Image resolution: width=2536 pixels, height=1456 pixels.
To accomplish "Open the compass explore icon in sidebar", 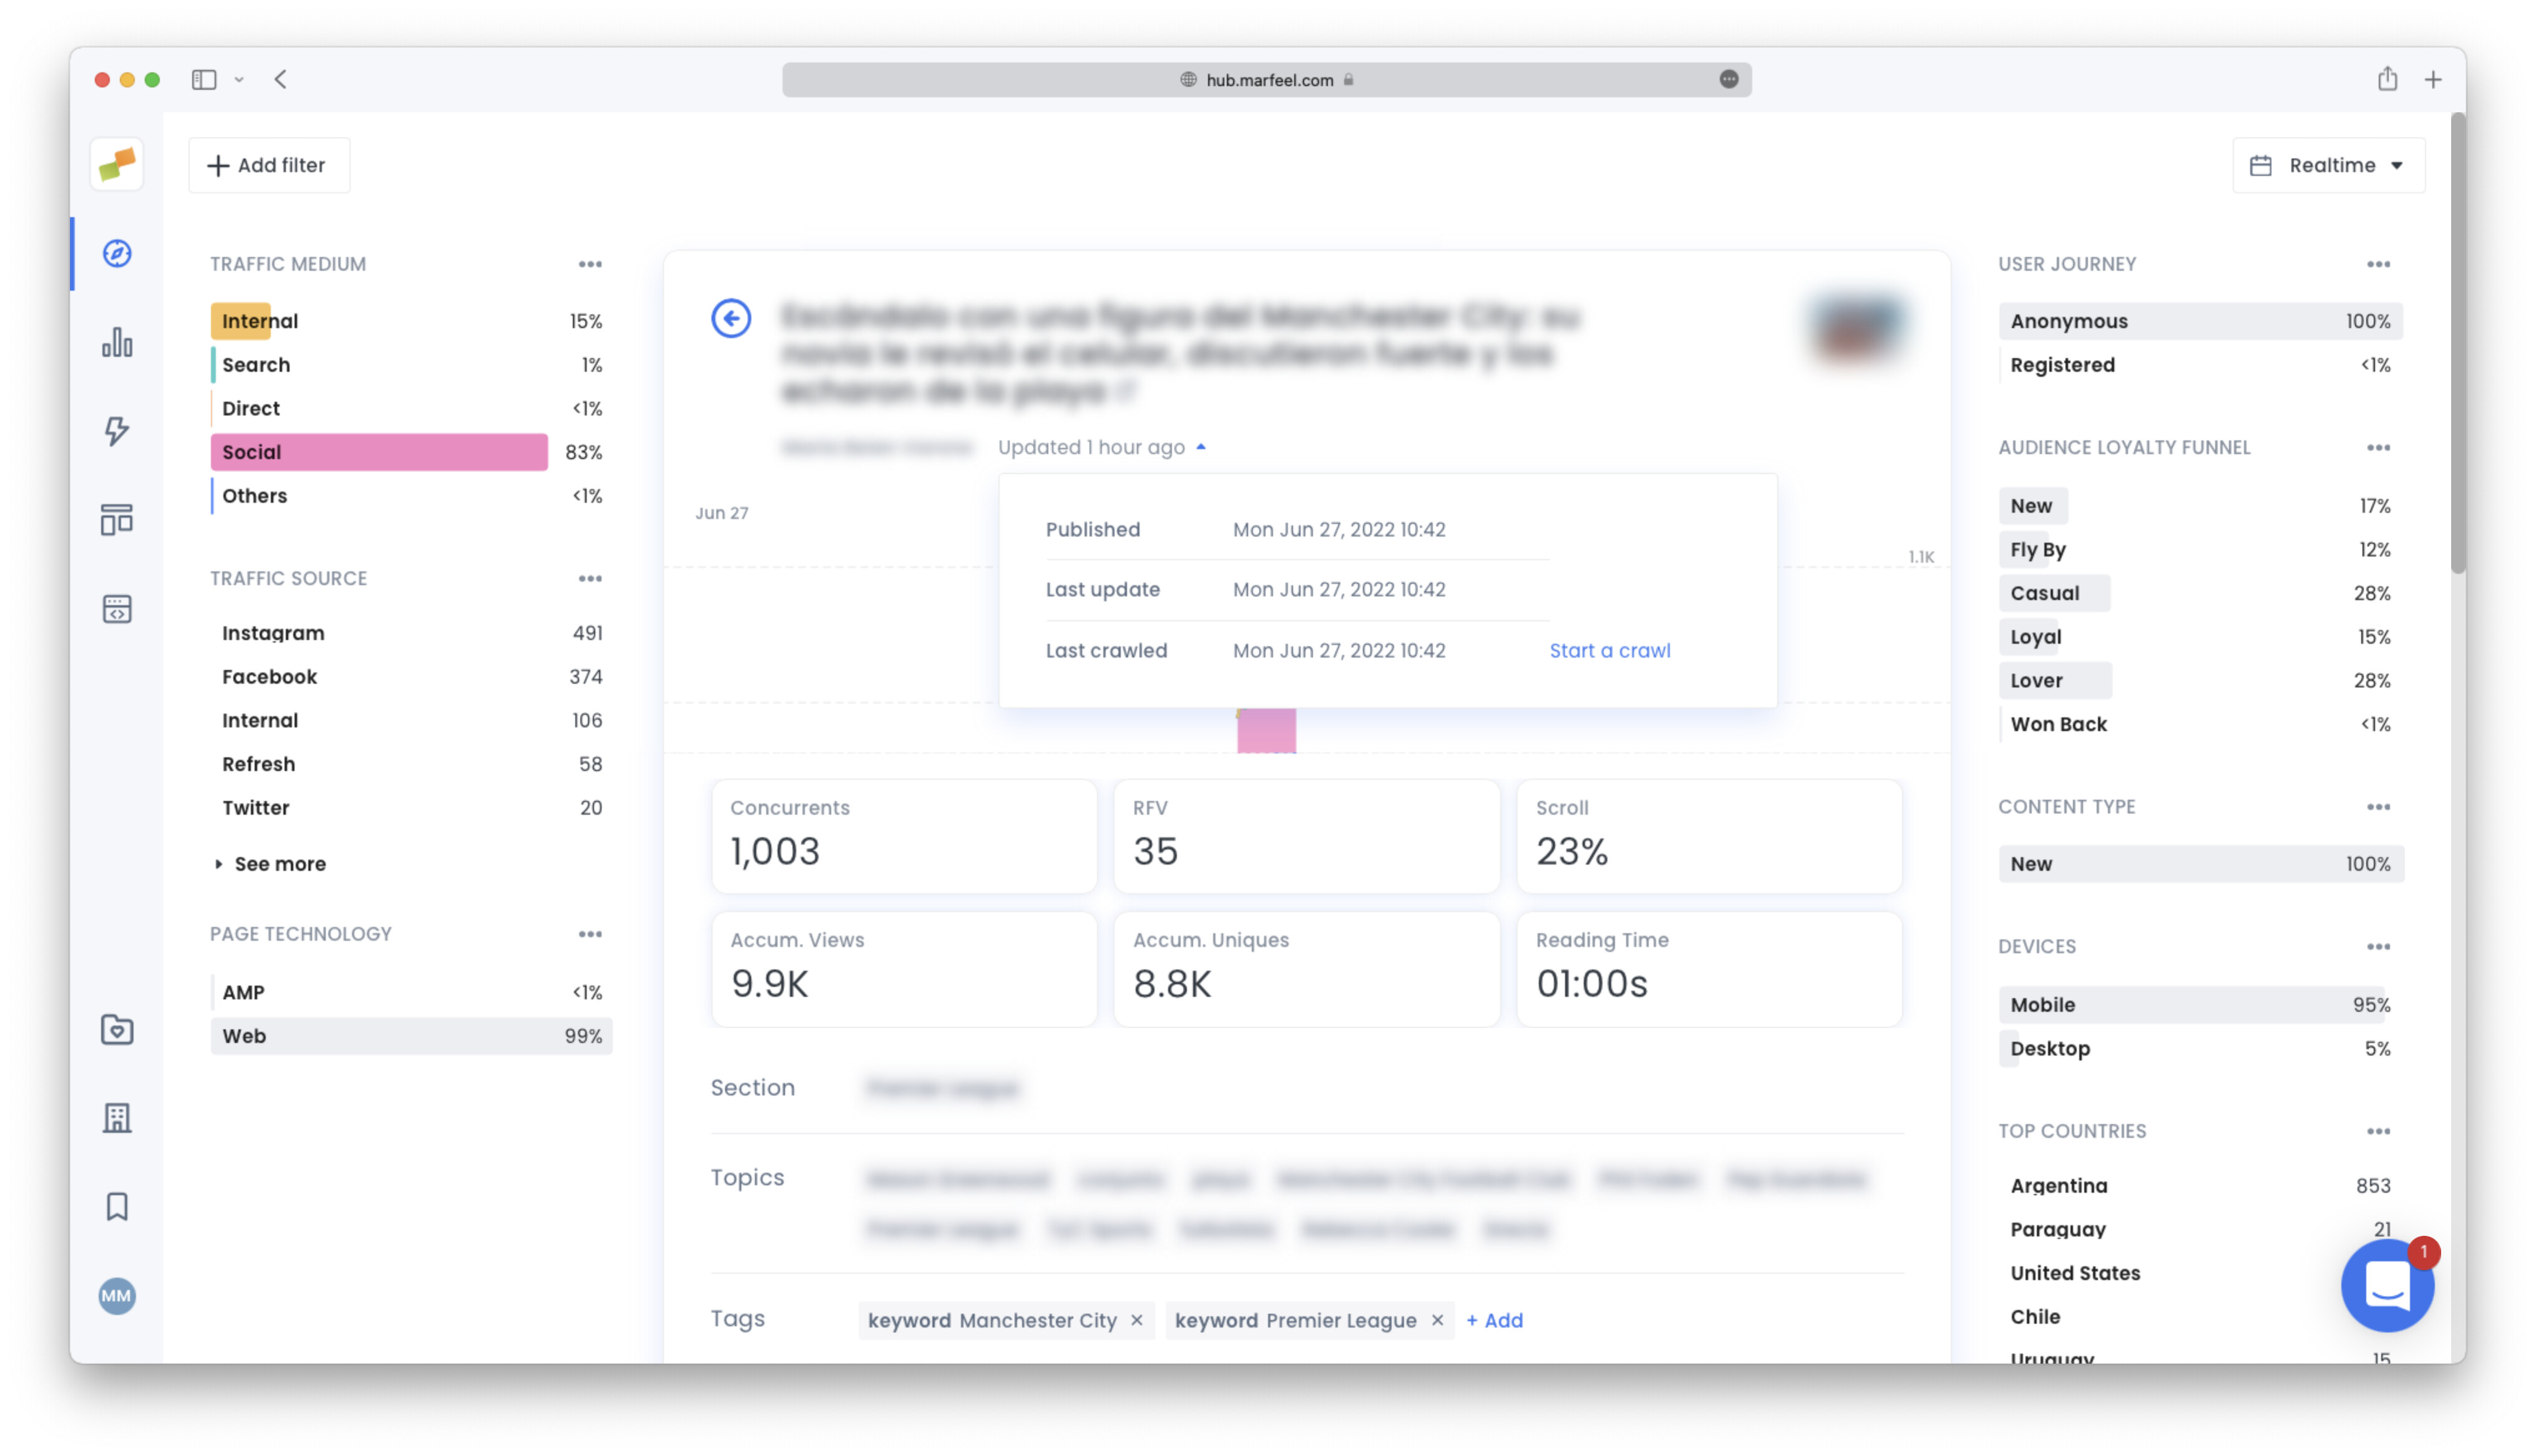I will click(117, 253).
